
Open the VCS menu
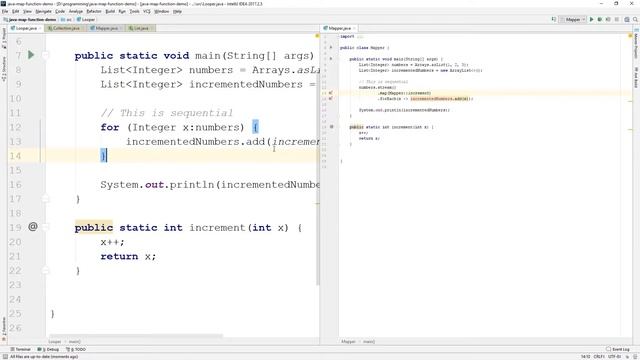click(147, 11)
